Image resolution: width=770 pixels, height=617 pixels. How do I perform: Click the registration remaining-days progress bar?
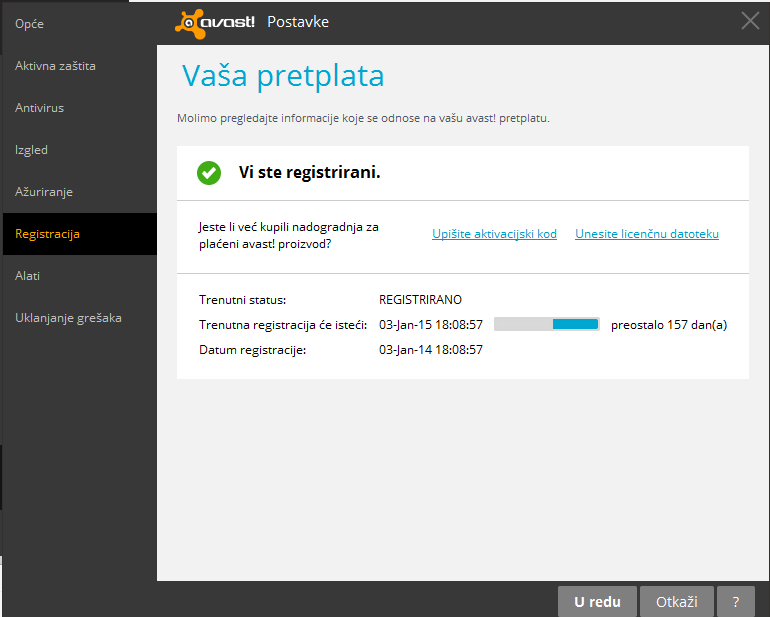(x=547, y=324)
